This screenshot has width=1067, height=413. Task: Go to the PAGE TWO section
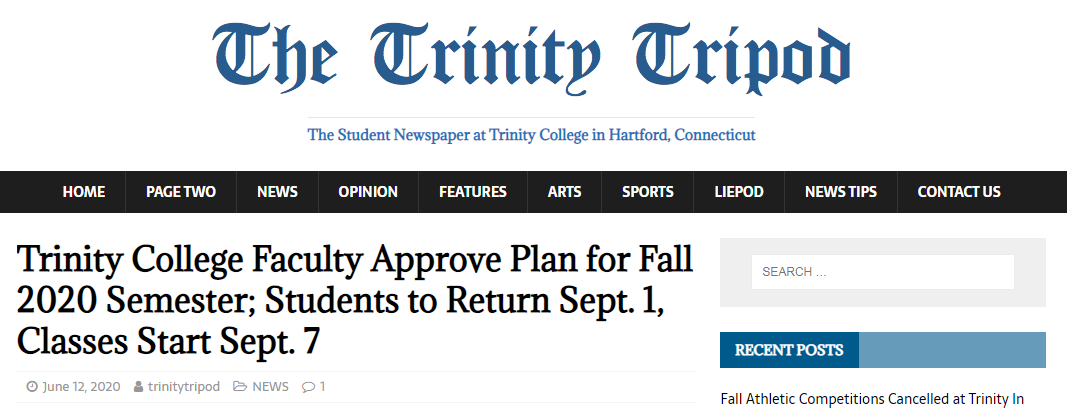click(181, 192)
